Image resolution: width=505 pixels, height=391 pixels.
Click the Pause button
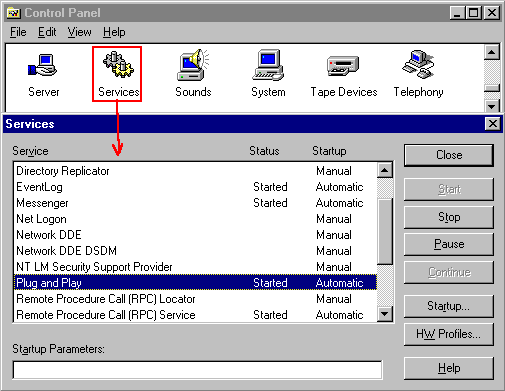coord(449,244)
